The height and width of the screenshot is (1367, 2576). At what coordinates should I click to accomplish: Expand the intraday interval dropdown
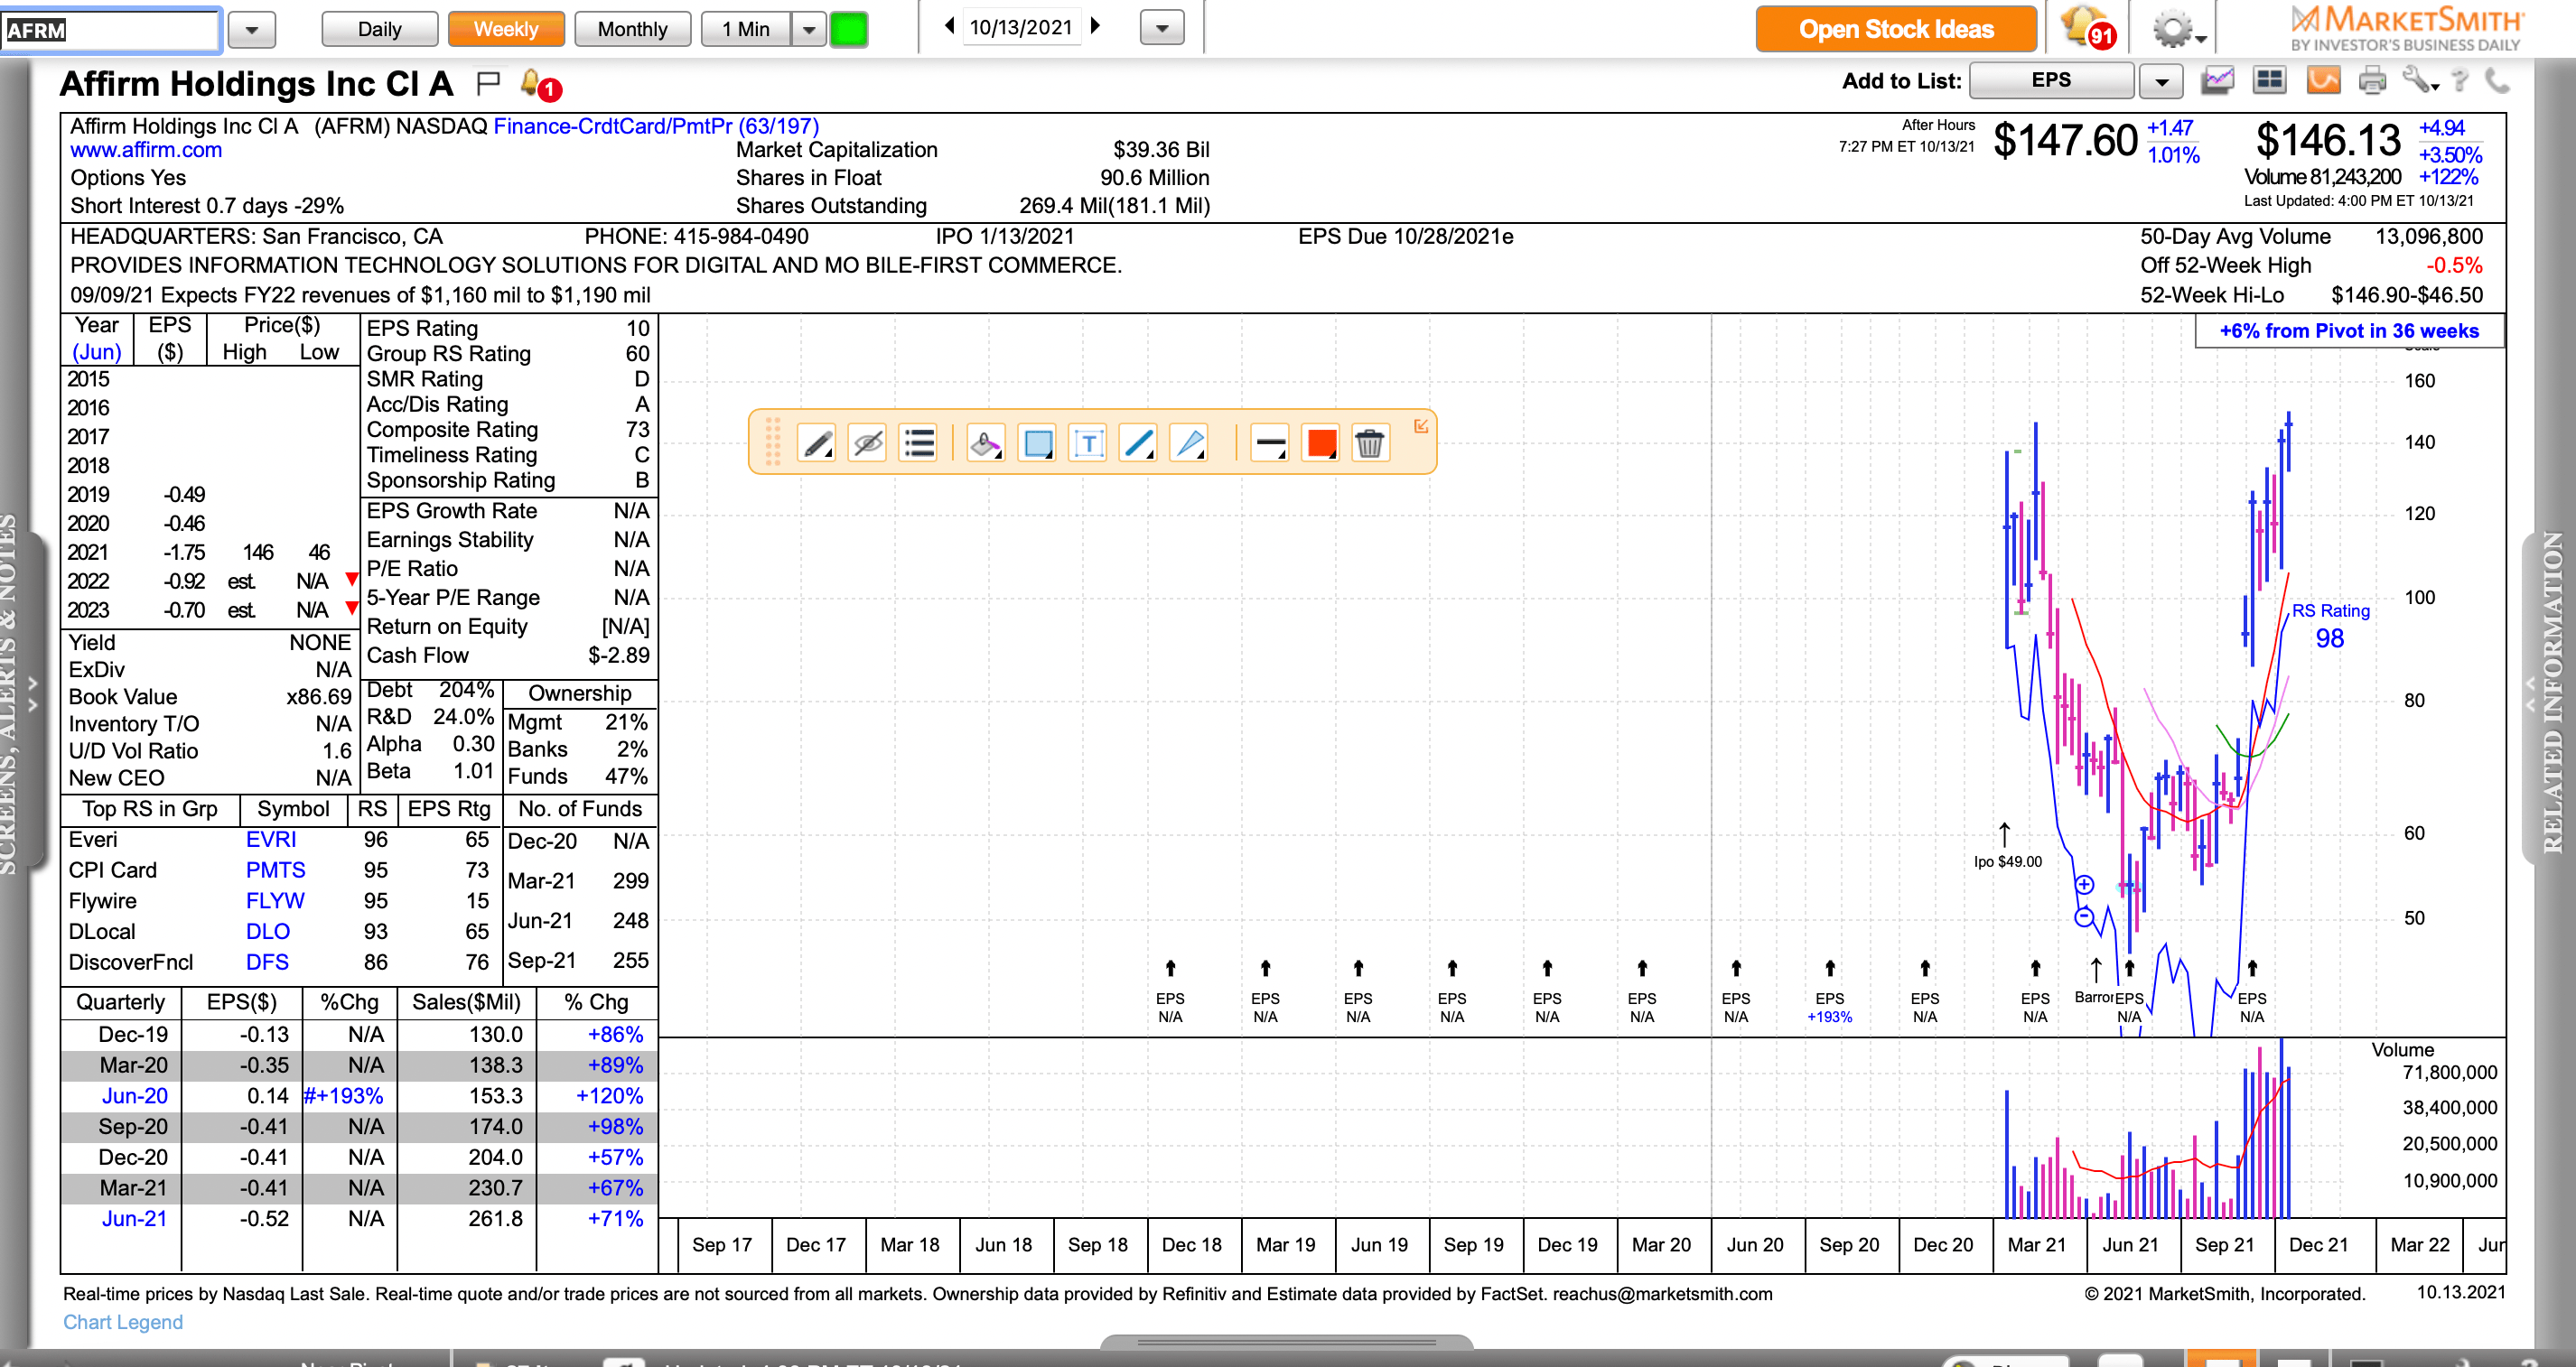tap(809, 29)
